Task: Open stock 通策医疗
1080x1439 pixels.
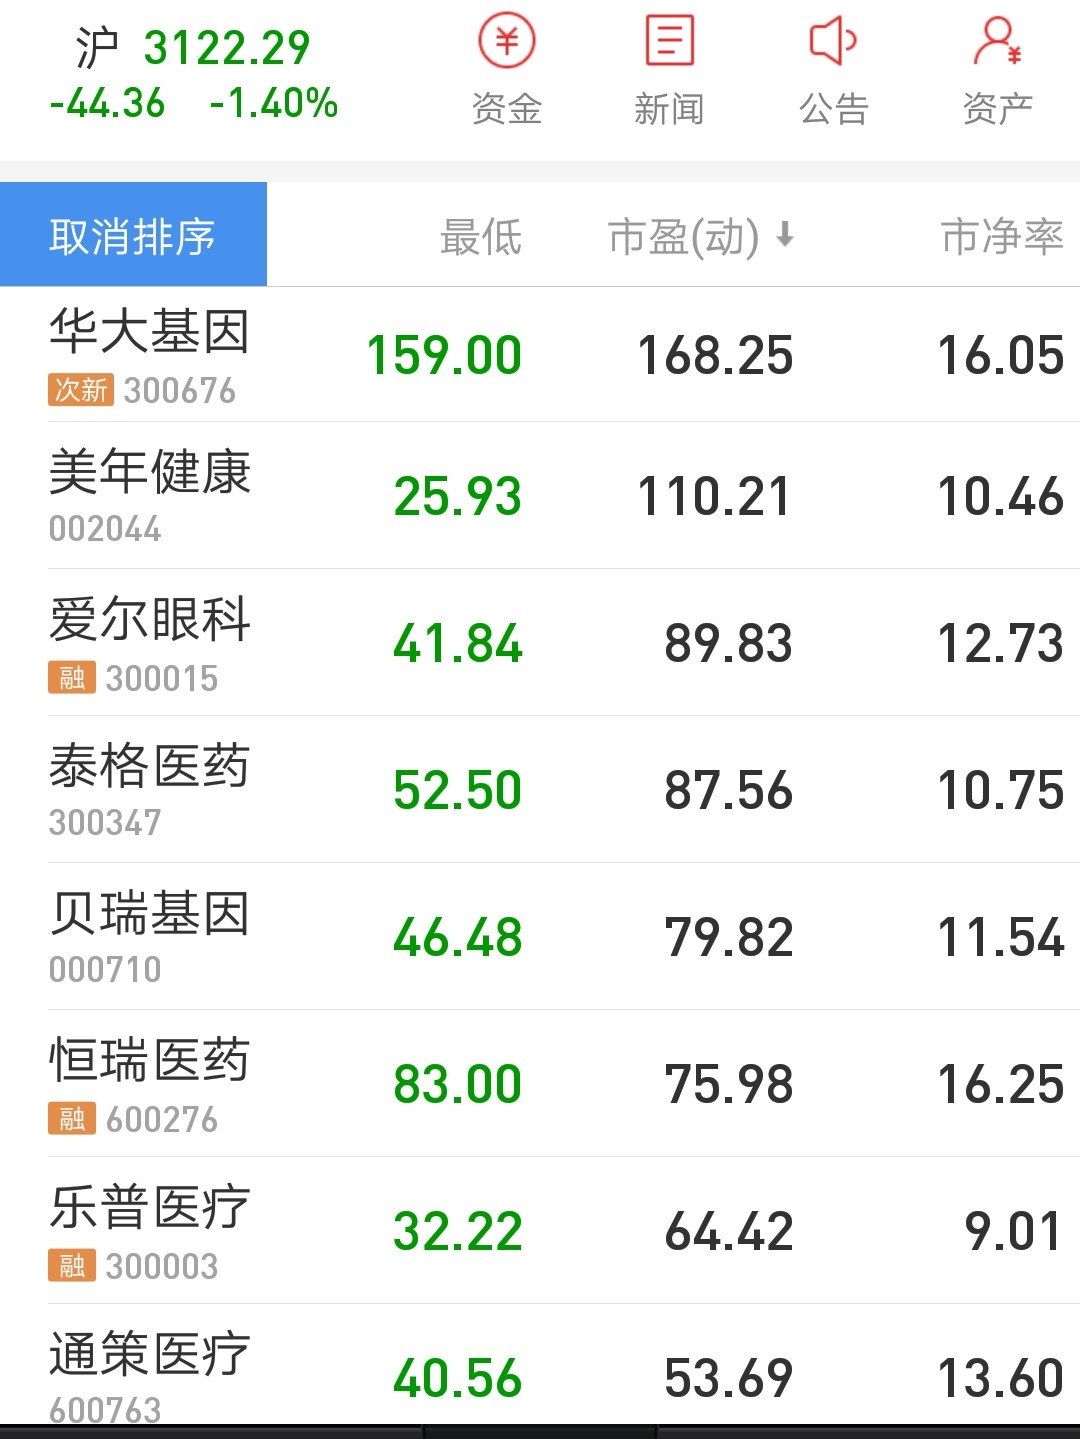Action: [149, 1354]
